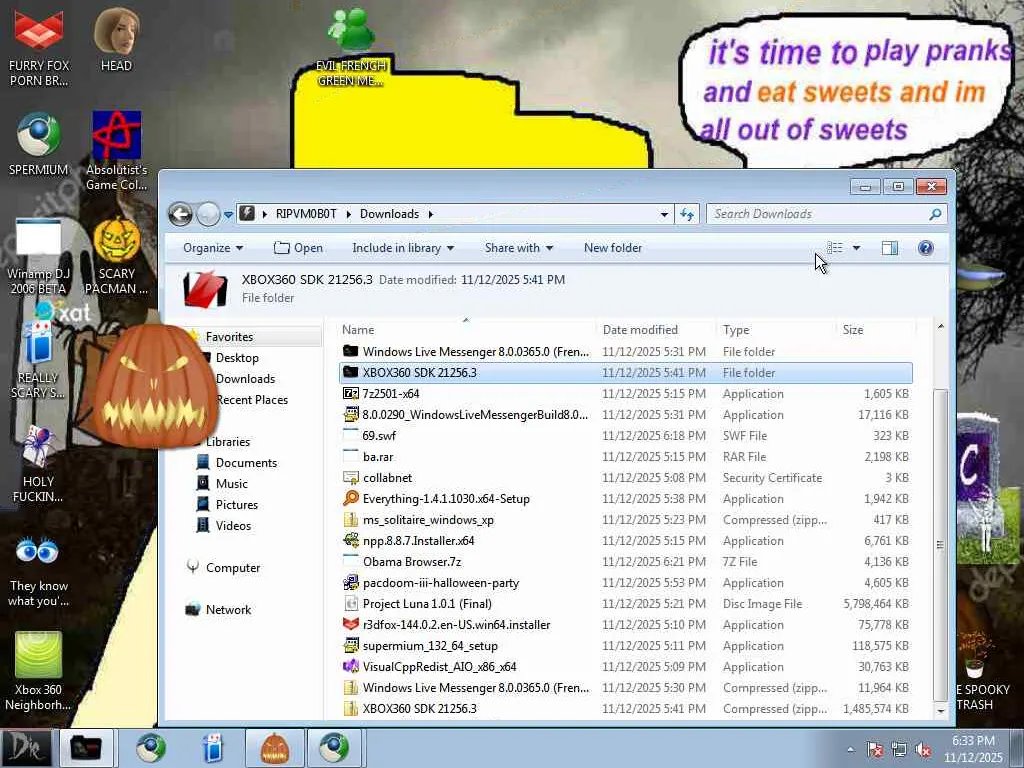
Task: Expand the breadcrumb arrow after Downloads
Action: 431,214
